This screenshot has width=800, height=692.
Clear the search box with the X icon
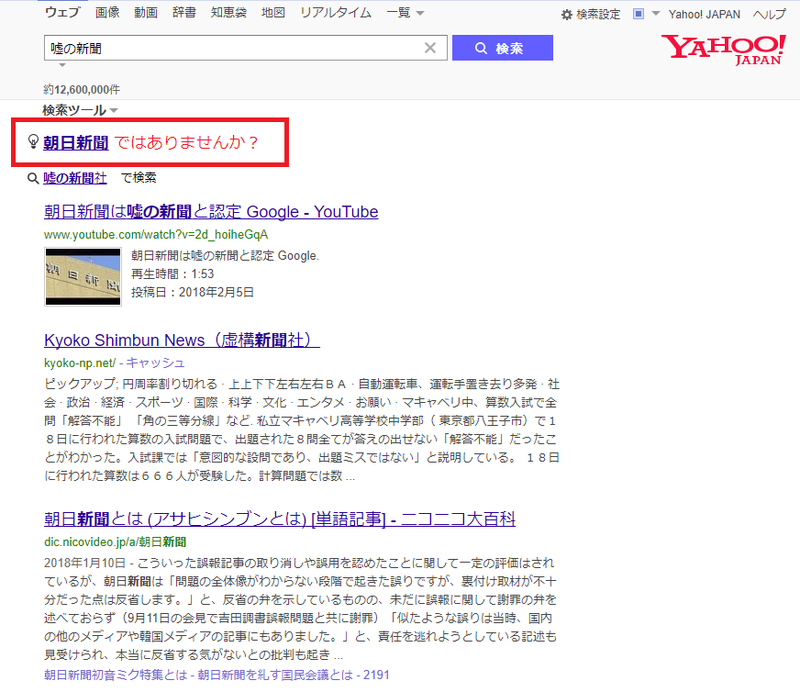pos(430,48)
